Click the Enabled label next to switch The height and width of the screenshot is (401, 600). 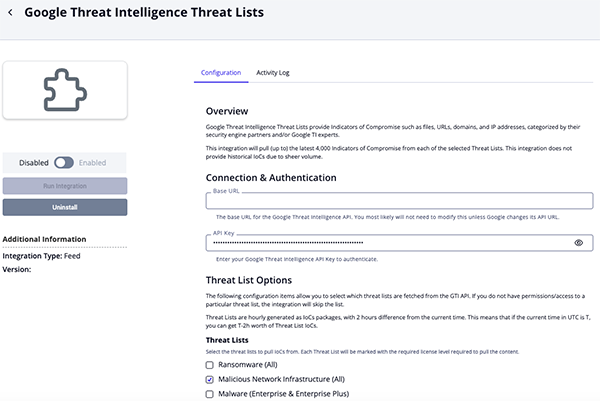point(92,163)
